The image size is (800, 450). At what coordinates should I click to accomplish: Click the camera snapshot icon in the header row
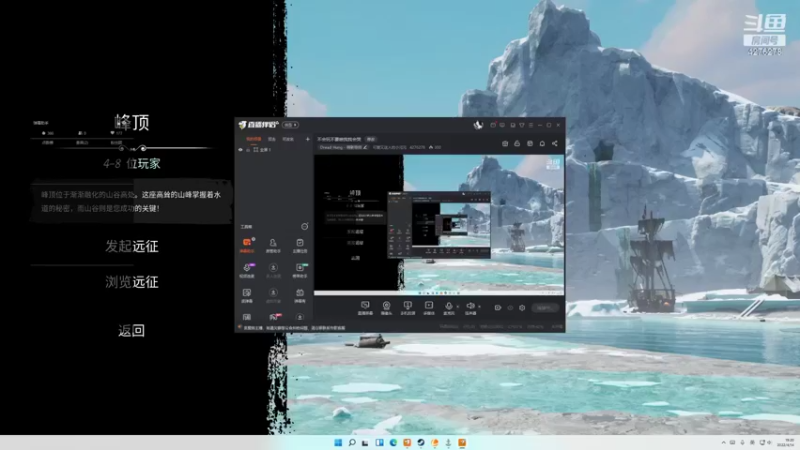point(505,144)
